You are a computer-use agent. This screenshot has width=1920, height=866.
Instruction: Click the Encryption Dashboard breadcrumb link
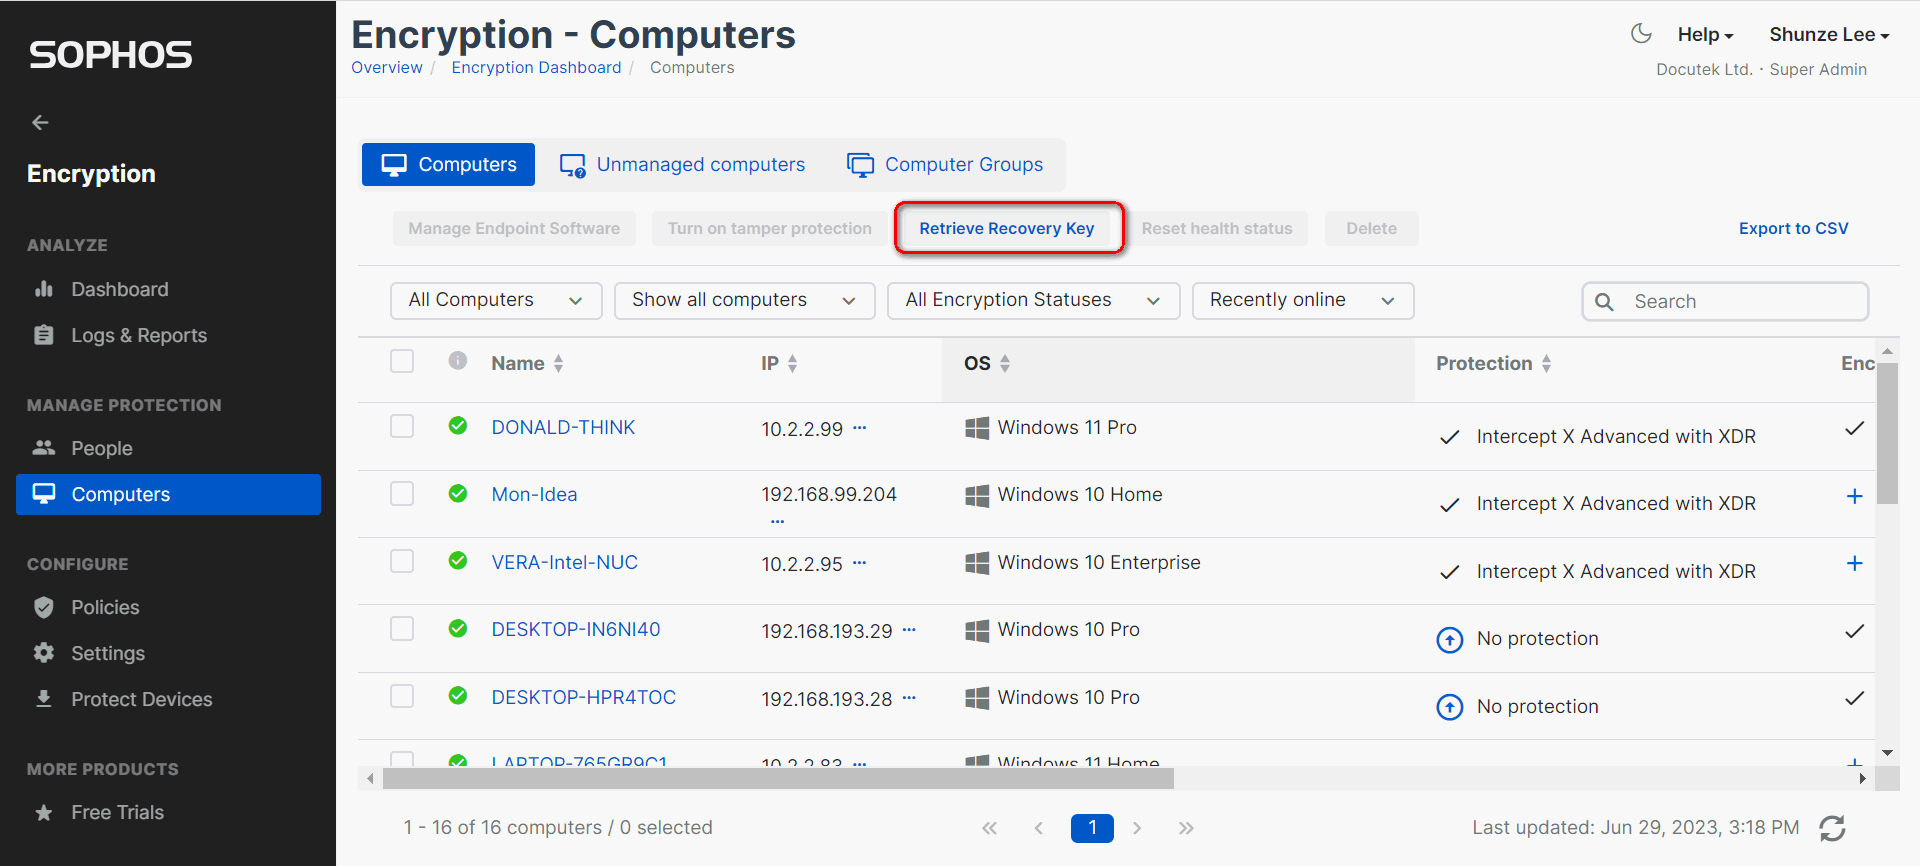point(536,68)
